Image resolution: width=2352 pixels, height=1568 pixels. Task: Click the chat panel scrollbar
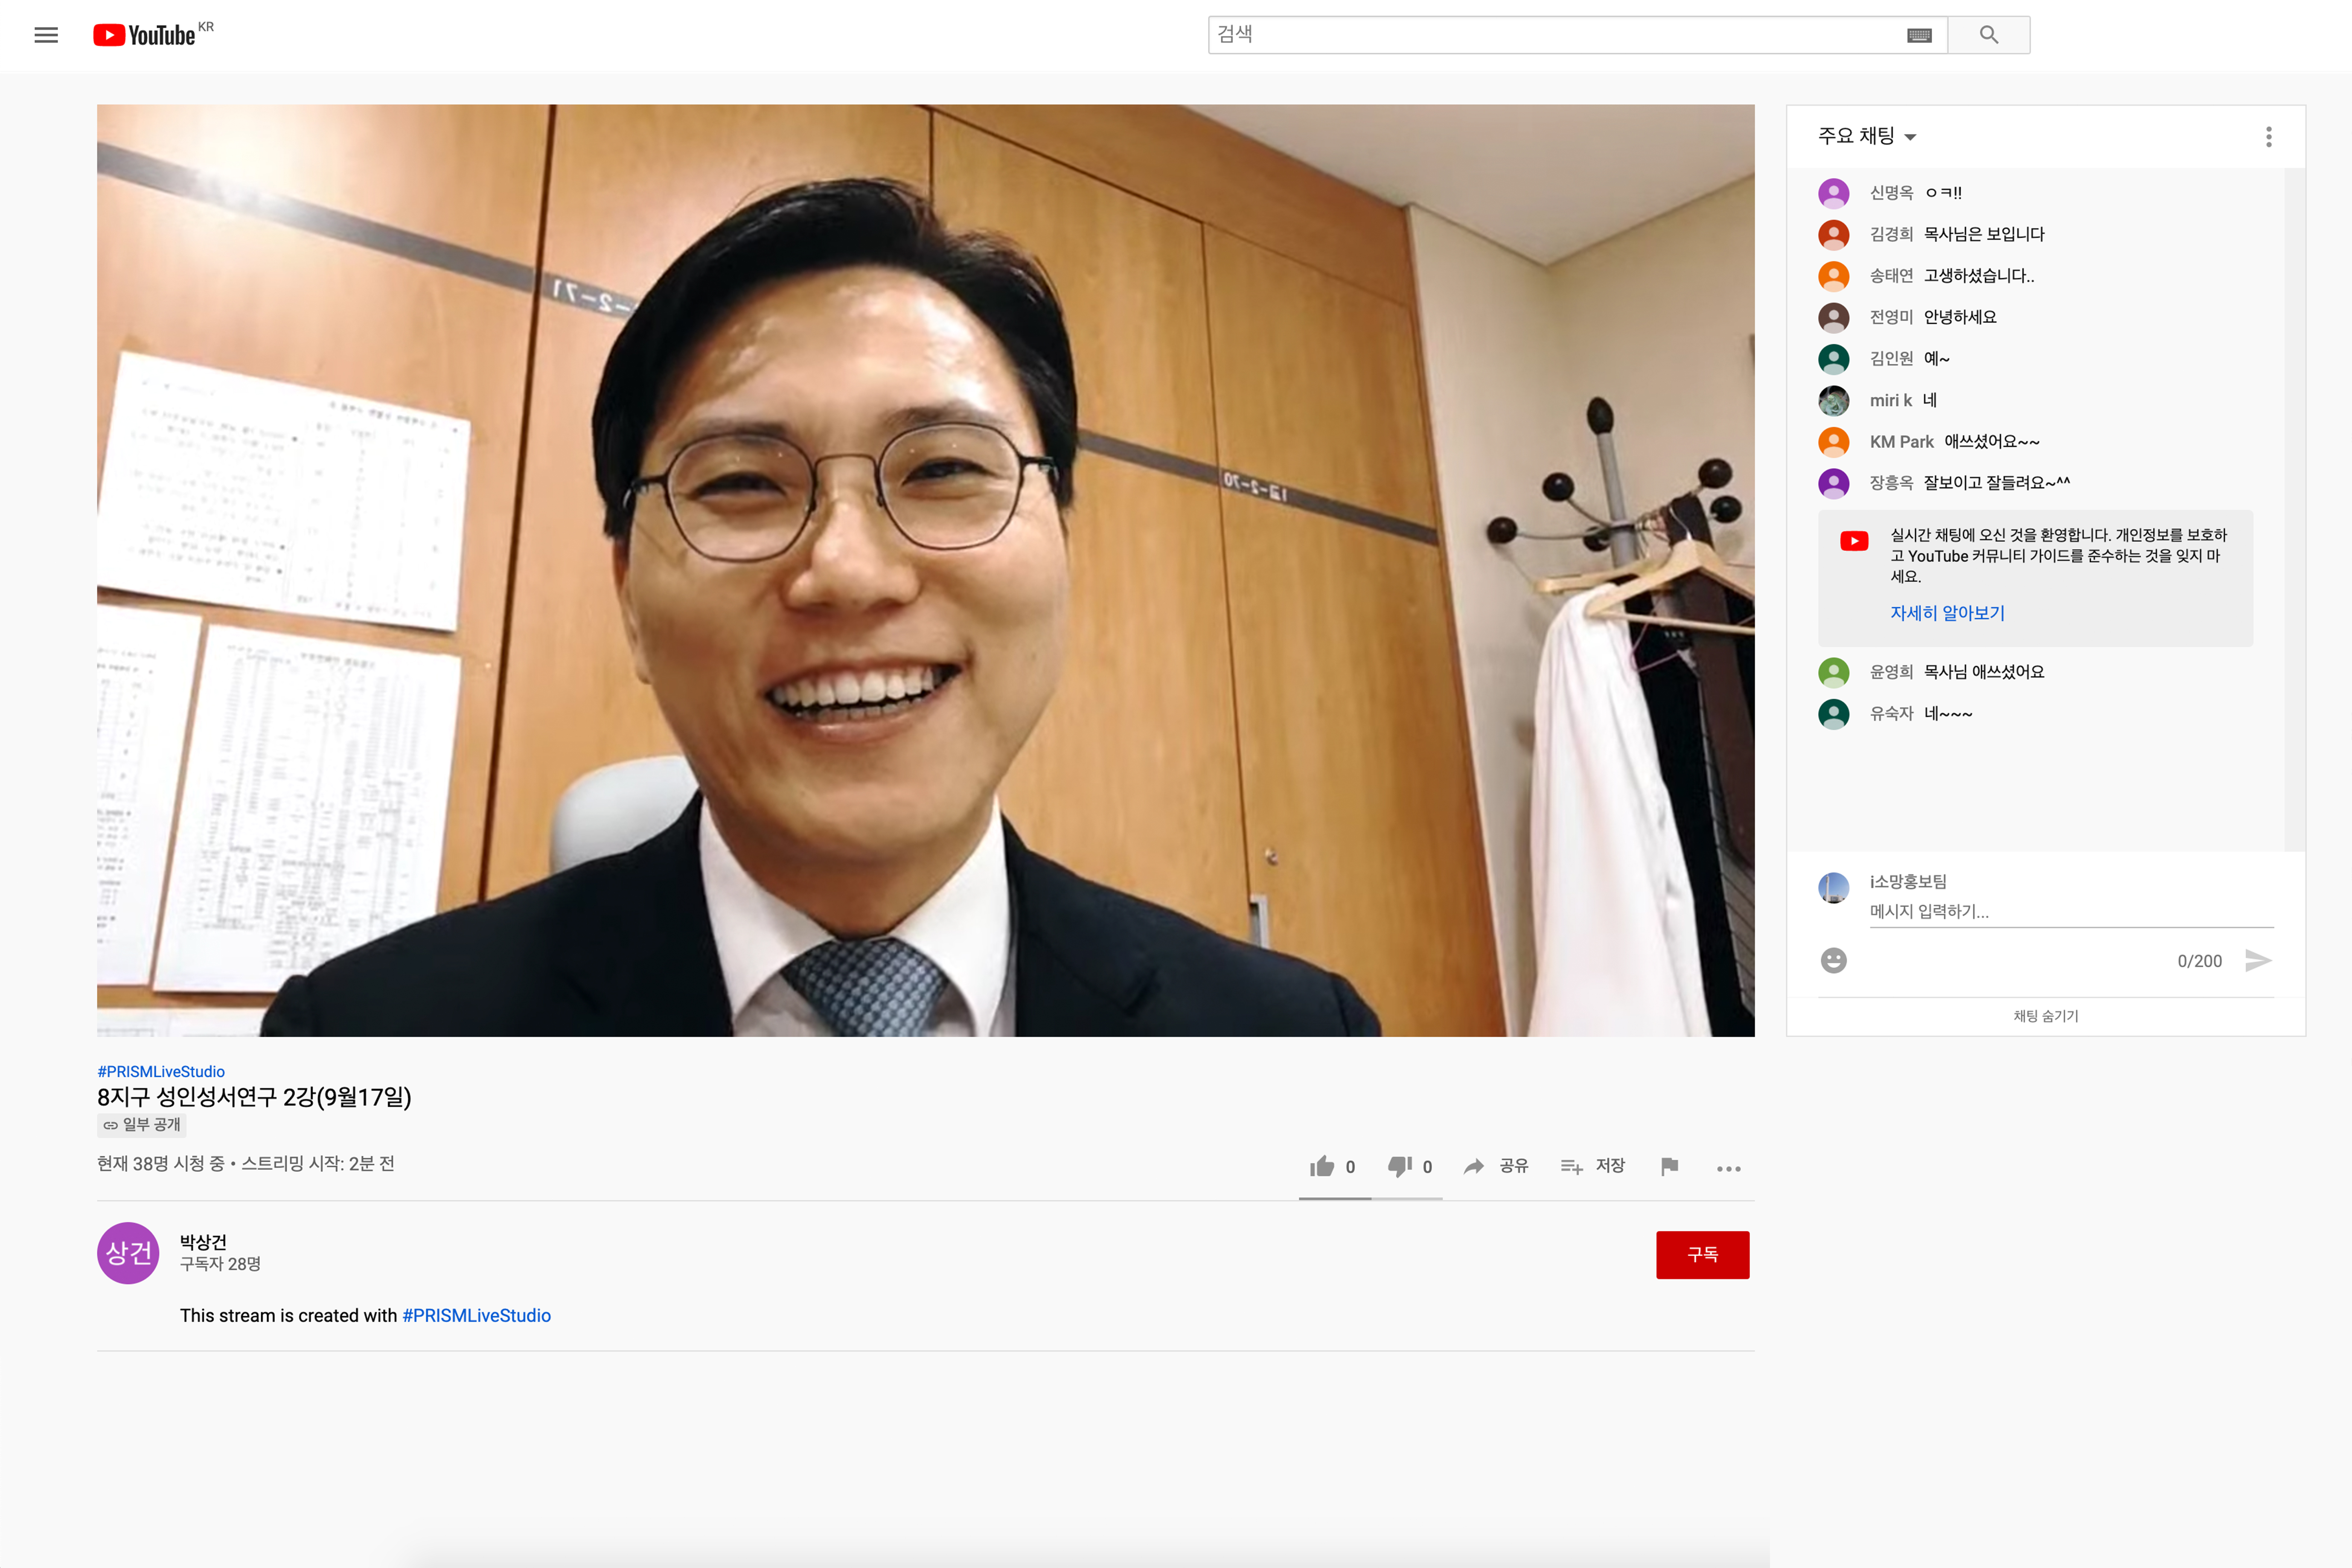coord(2294,510)
